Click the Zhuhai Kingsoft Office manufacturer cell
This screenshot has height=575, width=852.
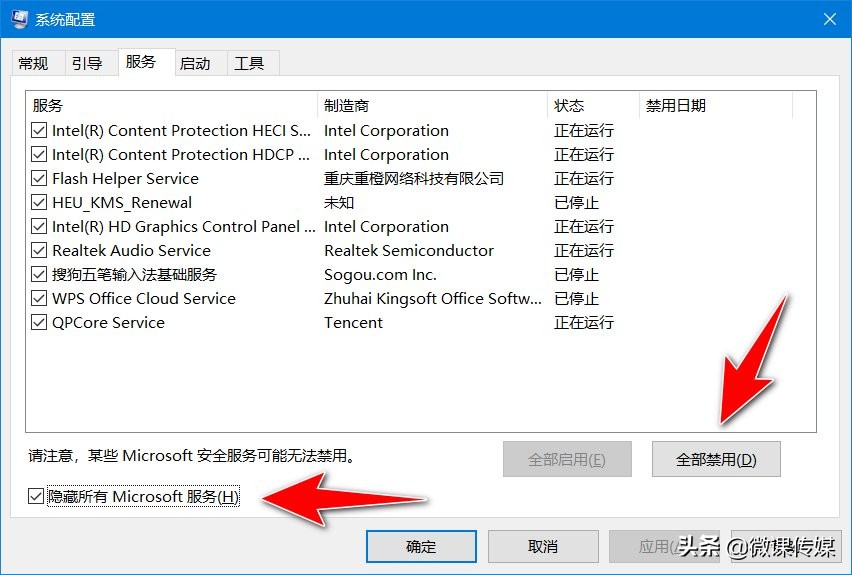pyautogui.click(x=433, y=298)
